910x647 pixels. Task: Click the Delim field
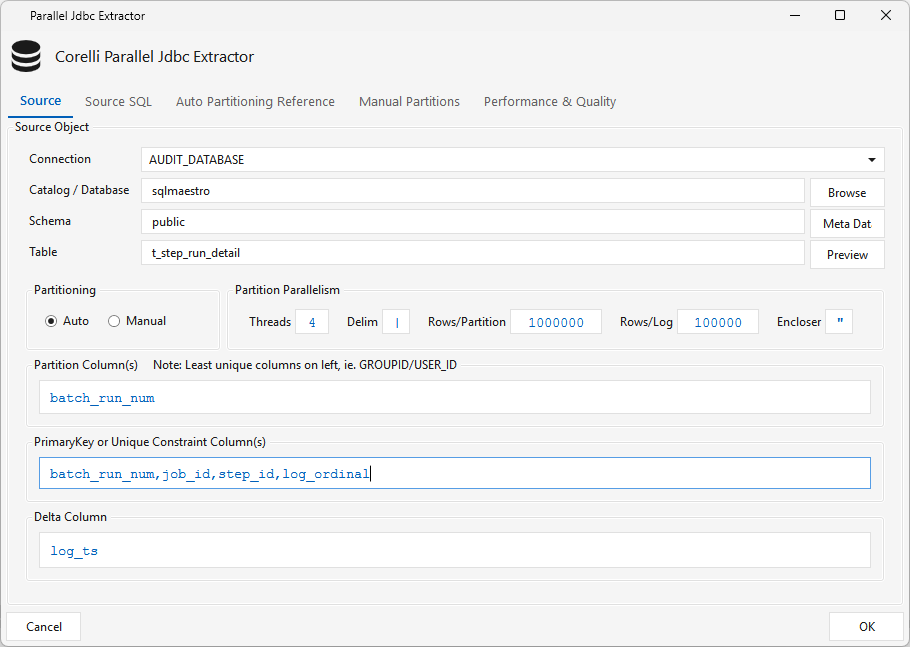pos(396,322)
